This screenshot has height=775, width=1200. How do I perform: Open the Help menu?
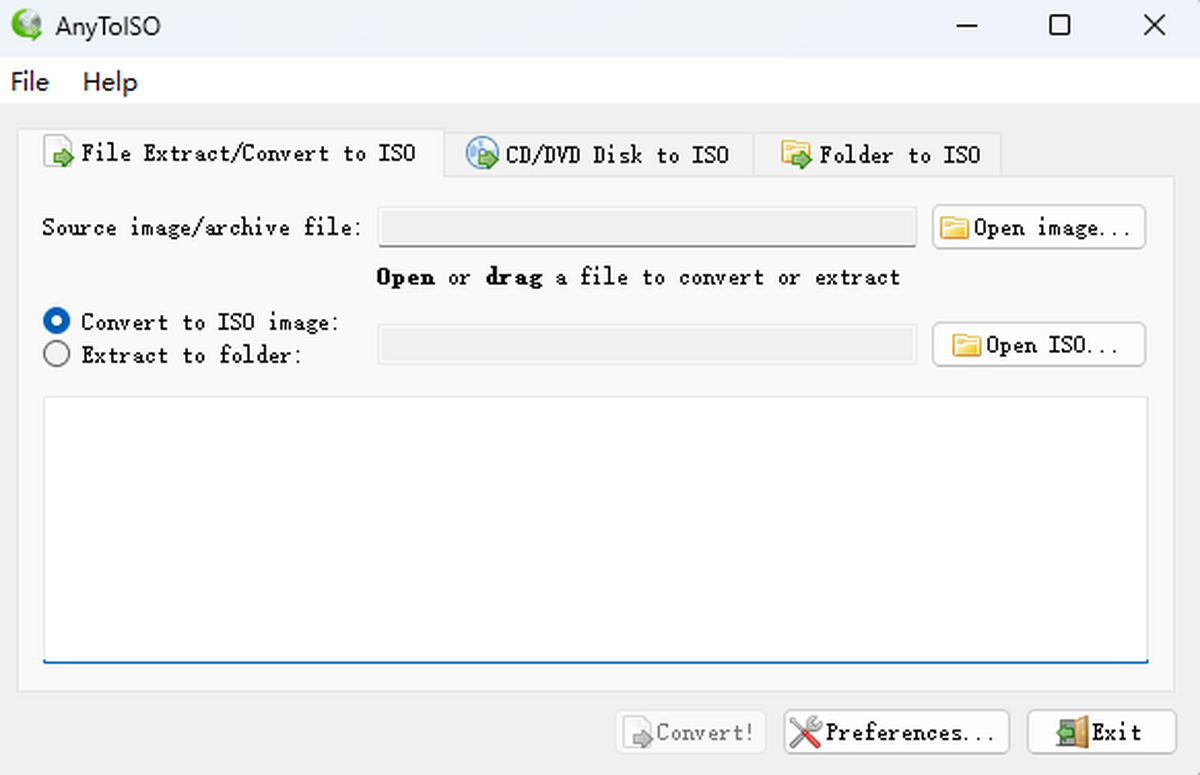110,82
